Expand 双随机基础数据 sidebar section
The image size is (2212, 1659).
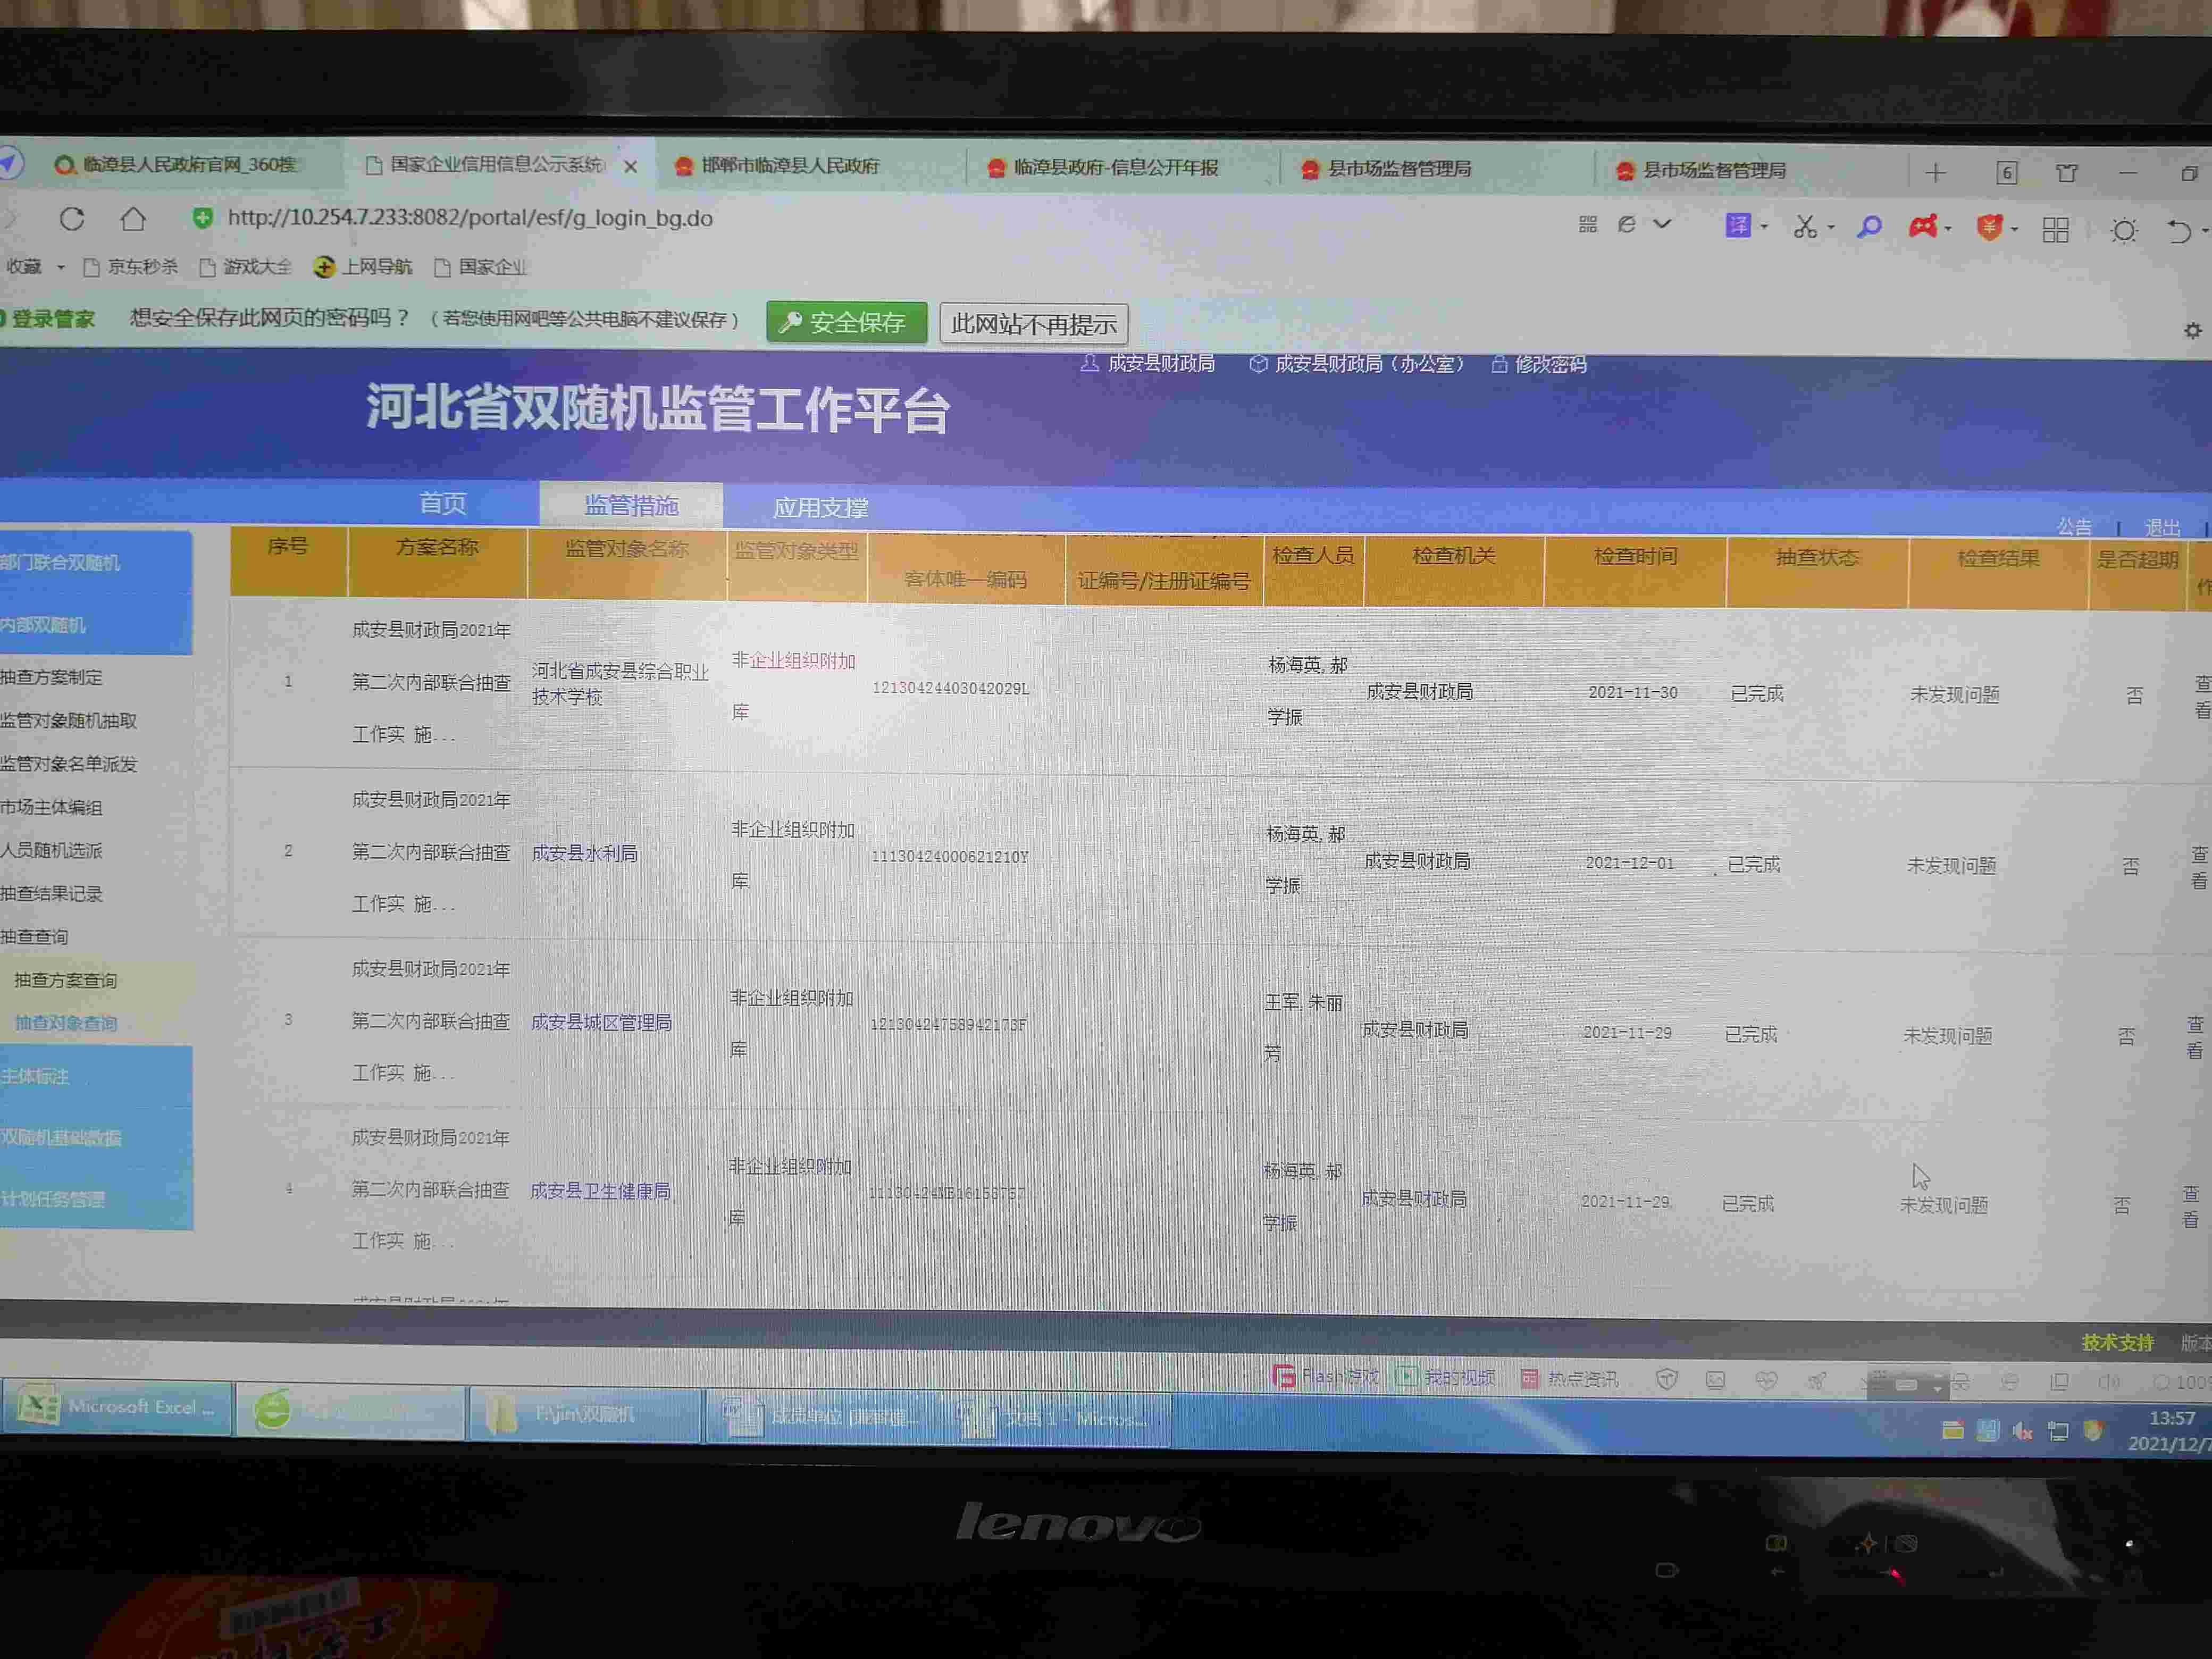tap(95, 1137)
